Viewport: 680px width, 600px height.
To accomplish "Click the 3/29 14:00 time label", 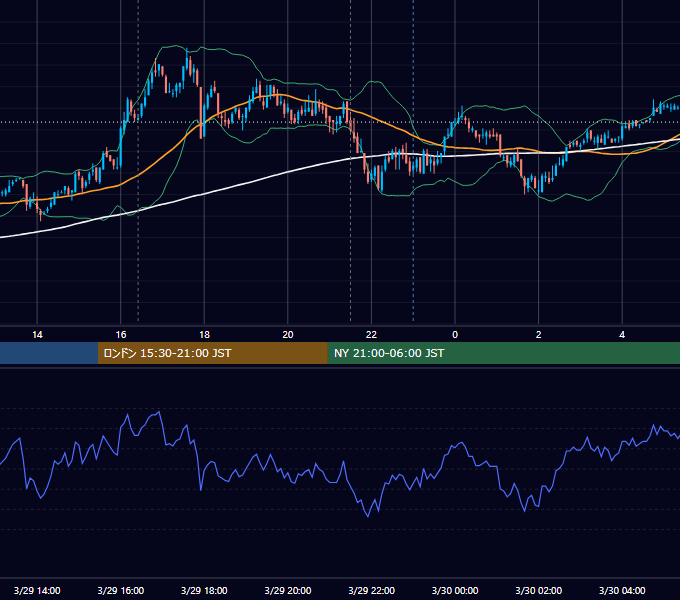I will (x=37, y=590).
